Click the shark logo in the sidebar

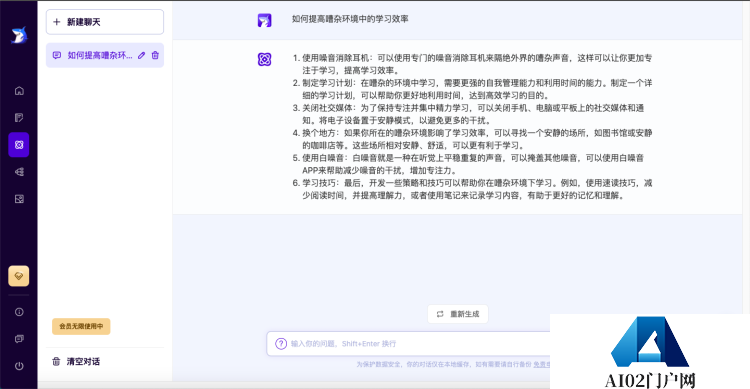pos(19,35)
